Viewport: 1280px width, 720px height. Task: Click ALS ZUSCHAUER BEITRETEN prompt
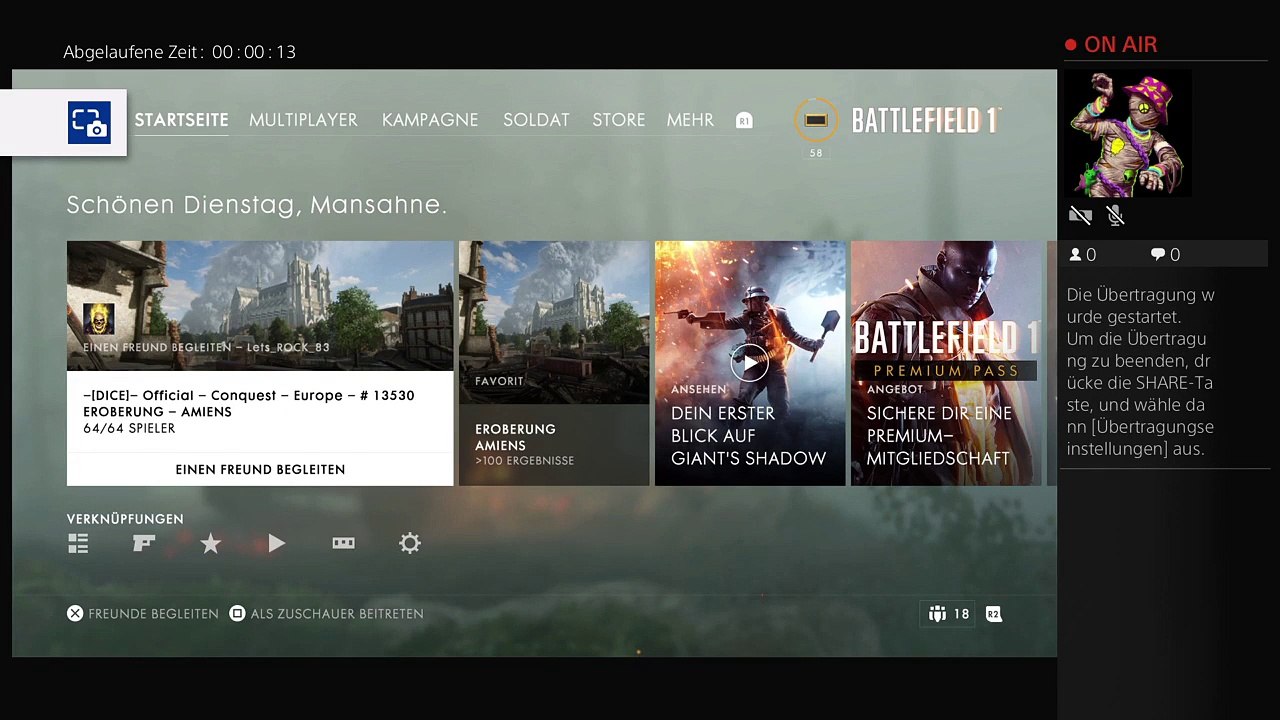coord(326,614)
